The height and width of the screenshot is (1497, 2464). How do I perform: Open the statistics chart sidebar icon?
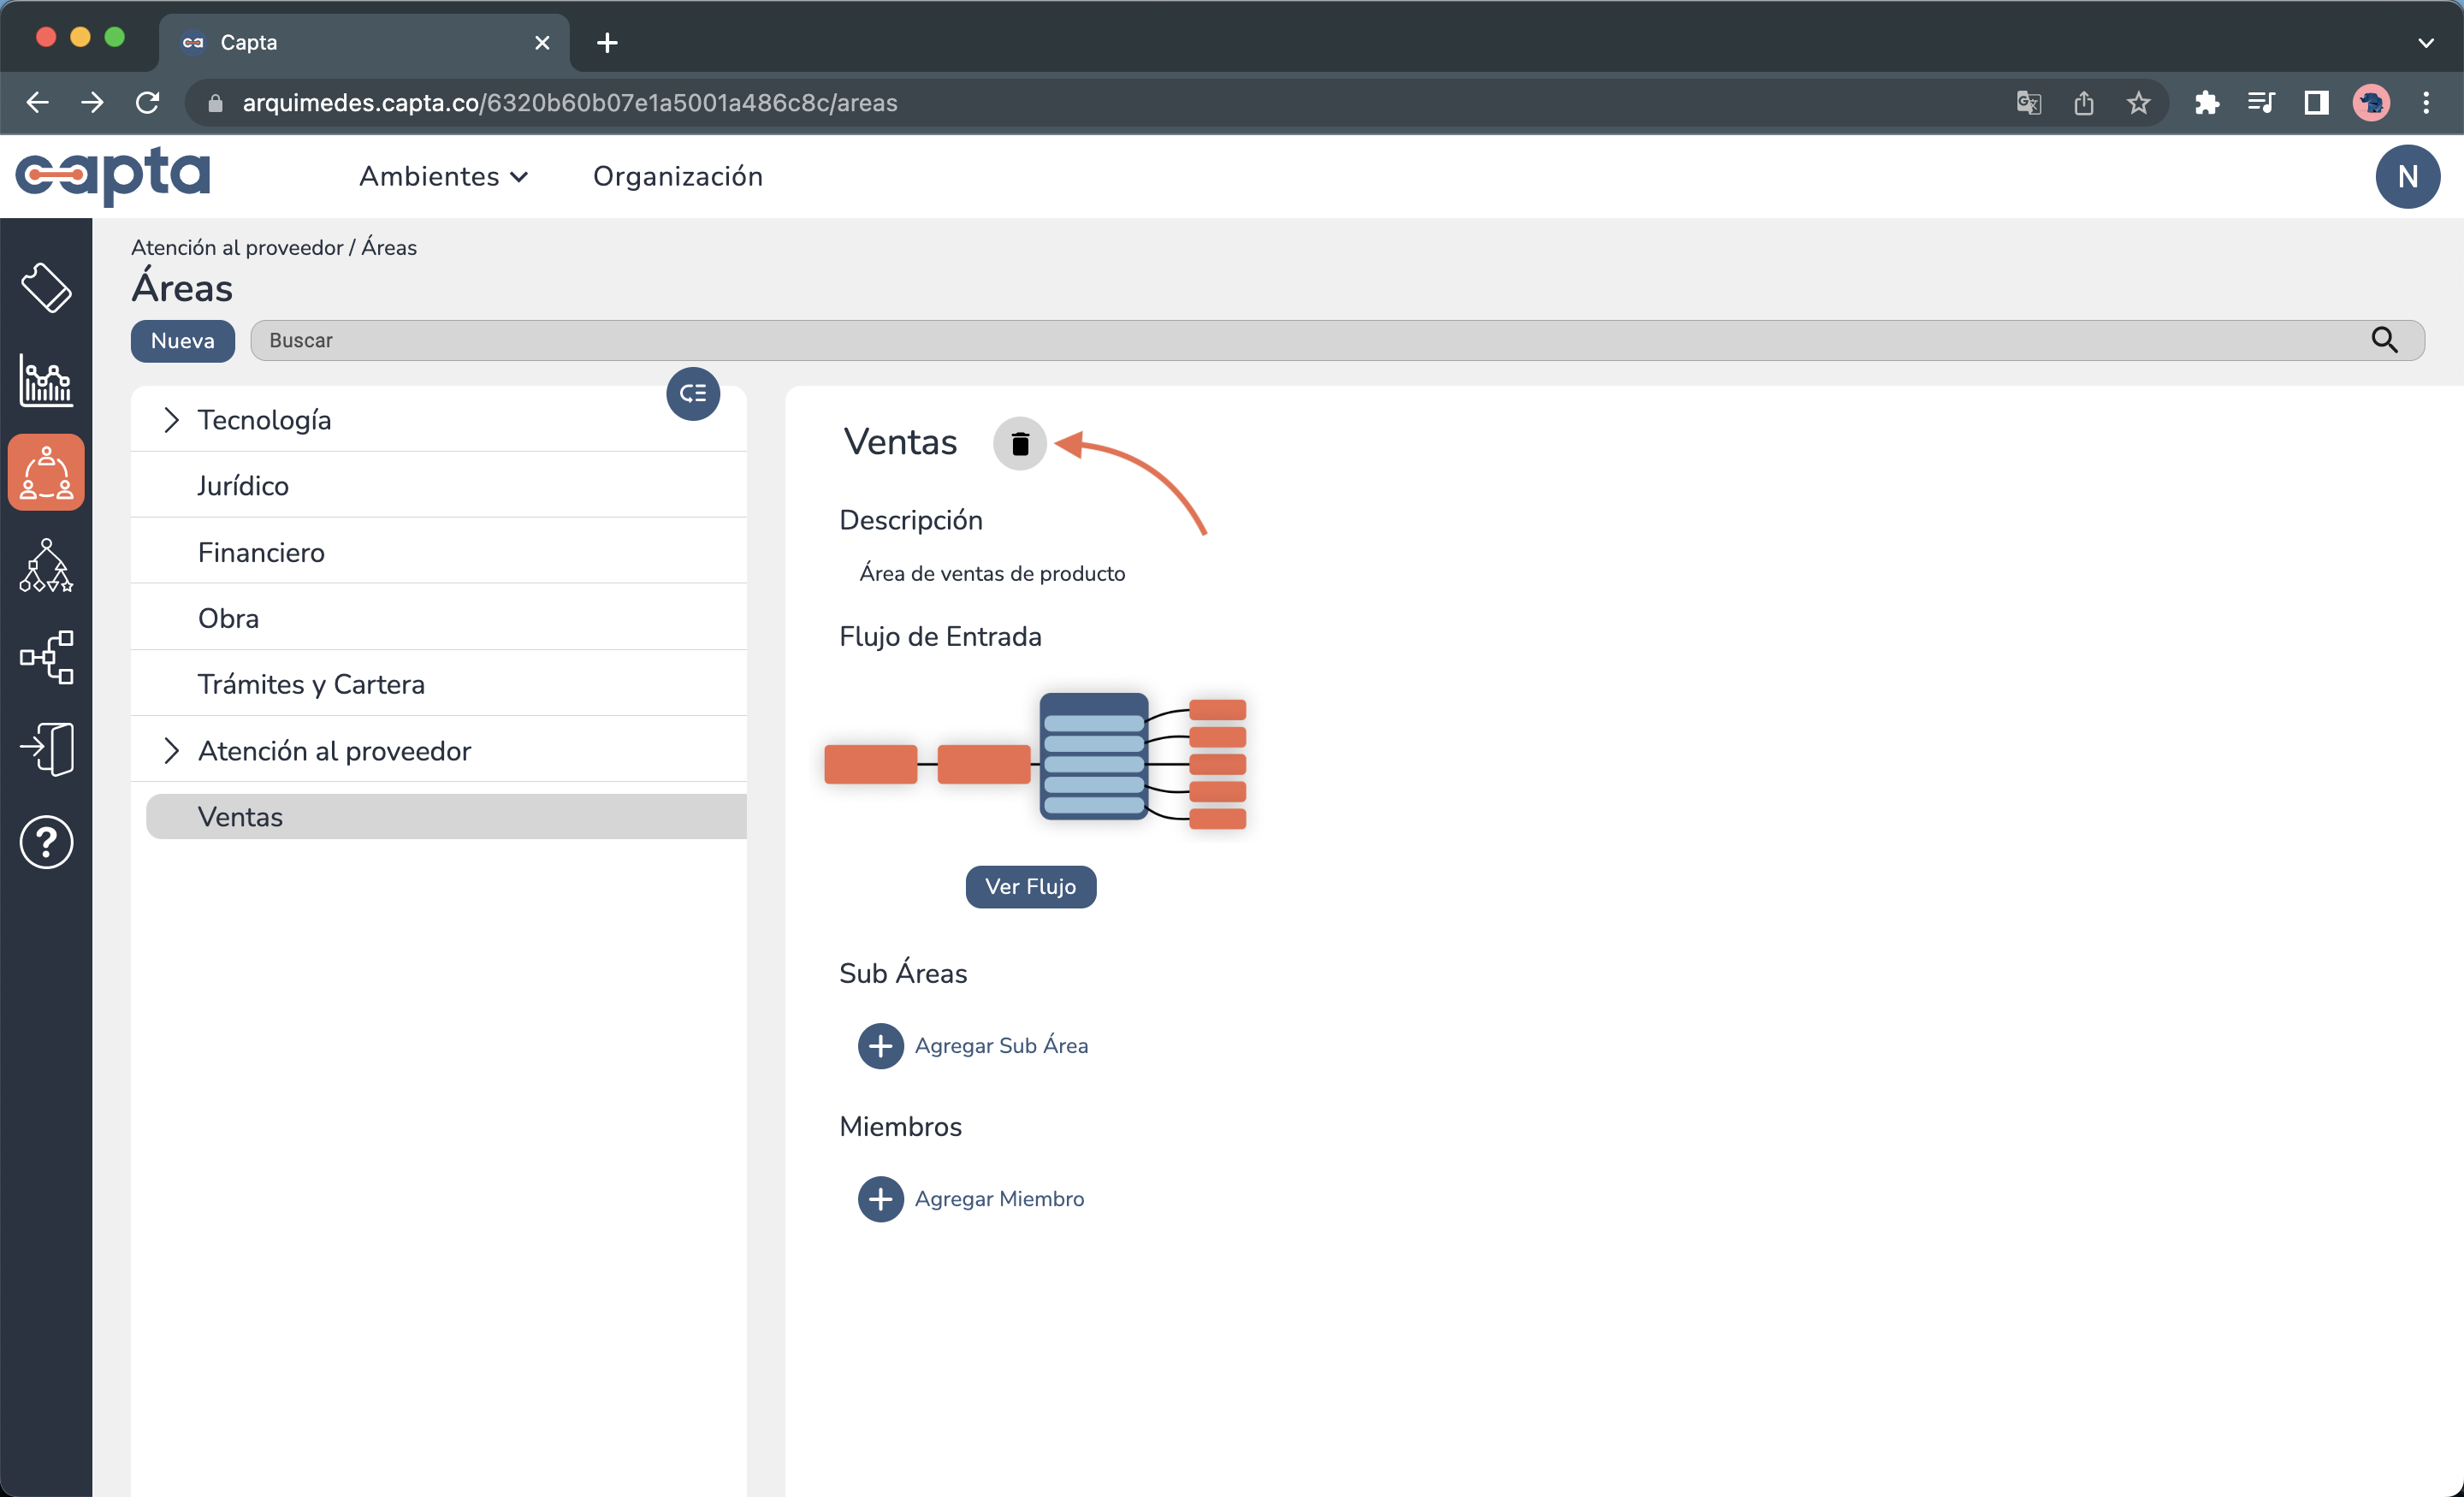coord(46,381)
